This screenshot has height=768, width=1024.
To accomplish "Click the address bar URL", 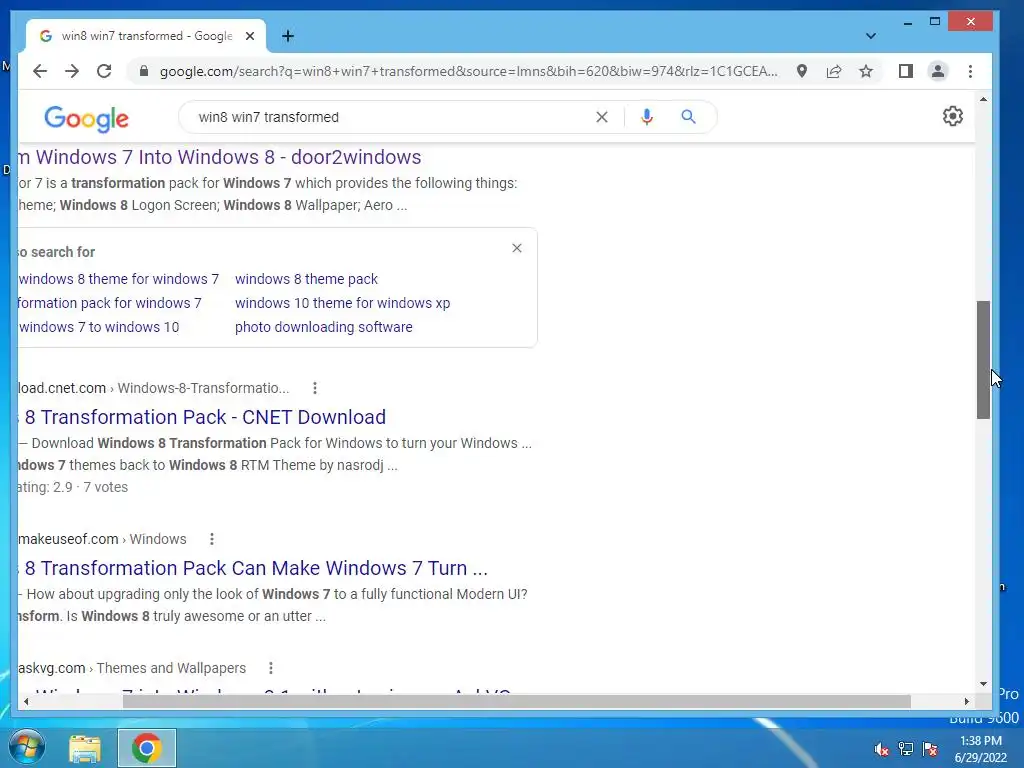I will [x=468, y=71].
